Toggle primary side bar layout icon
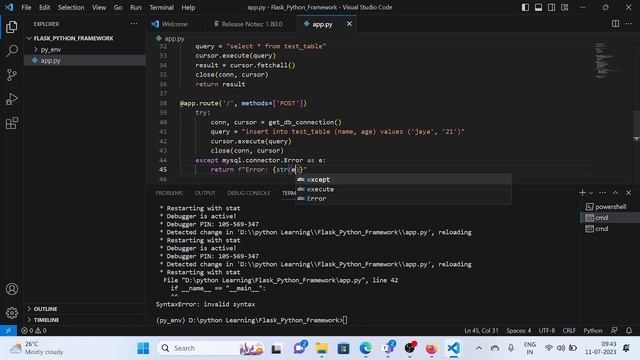 tap(525, 7)
